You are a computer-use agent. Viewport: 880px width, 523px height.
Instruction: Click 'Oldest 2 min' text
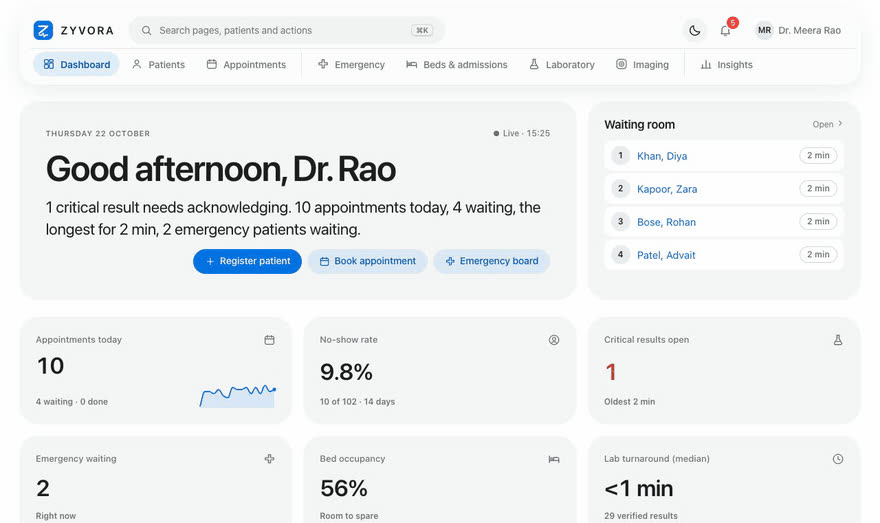[x=630, y=402]
